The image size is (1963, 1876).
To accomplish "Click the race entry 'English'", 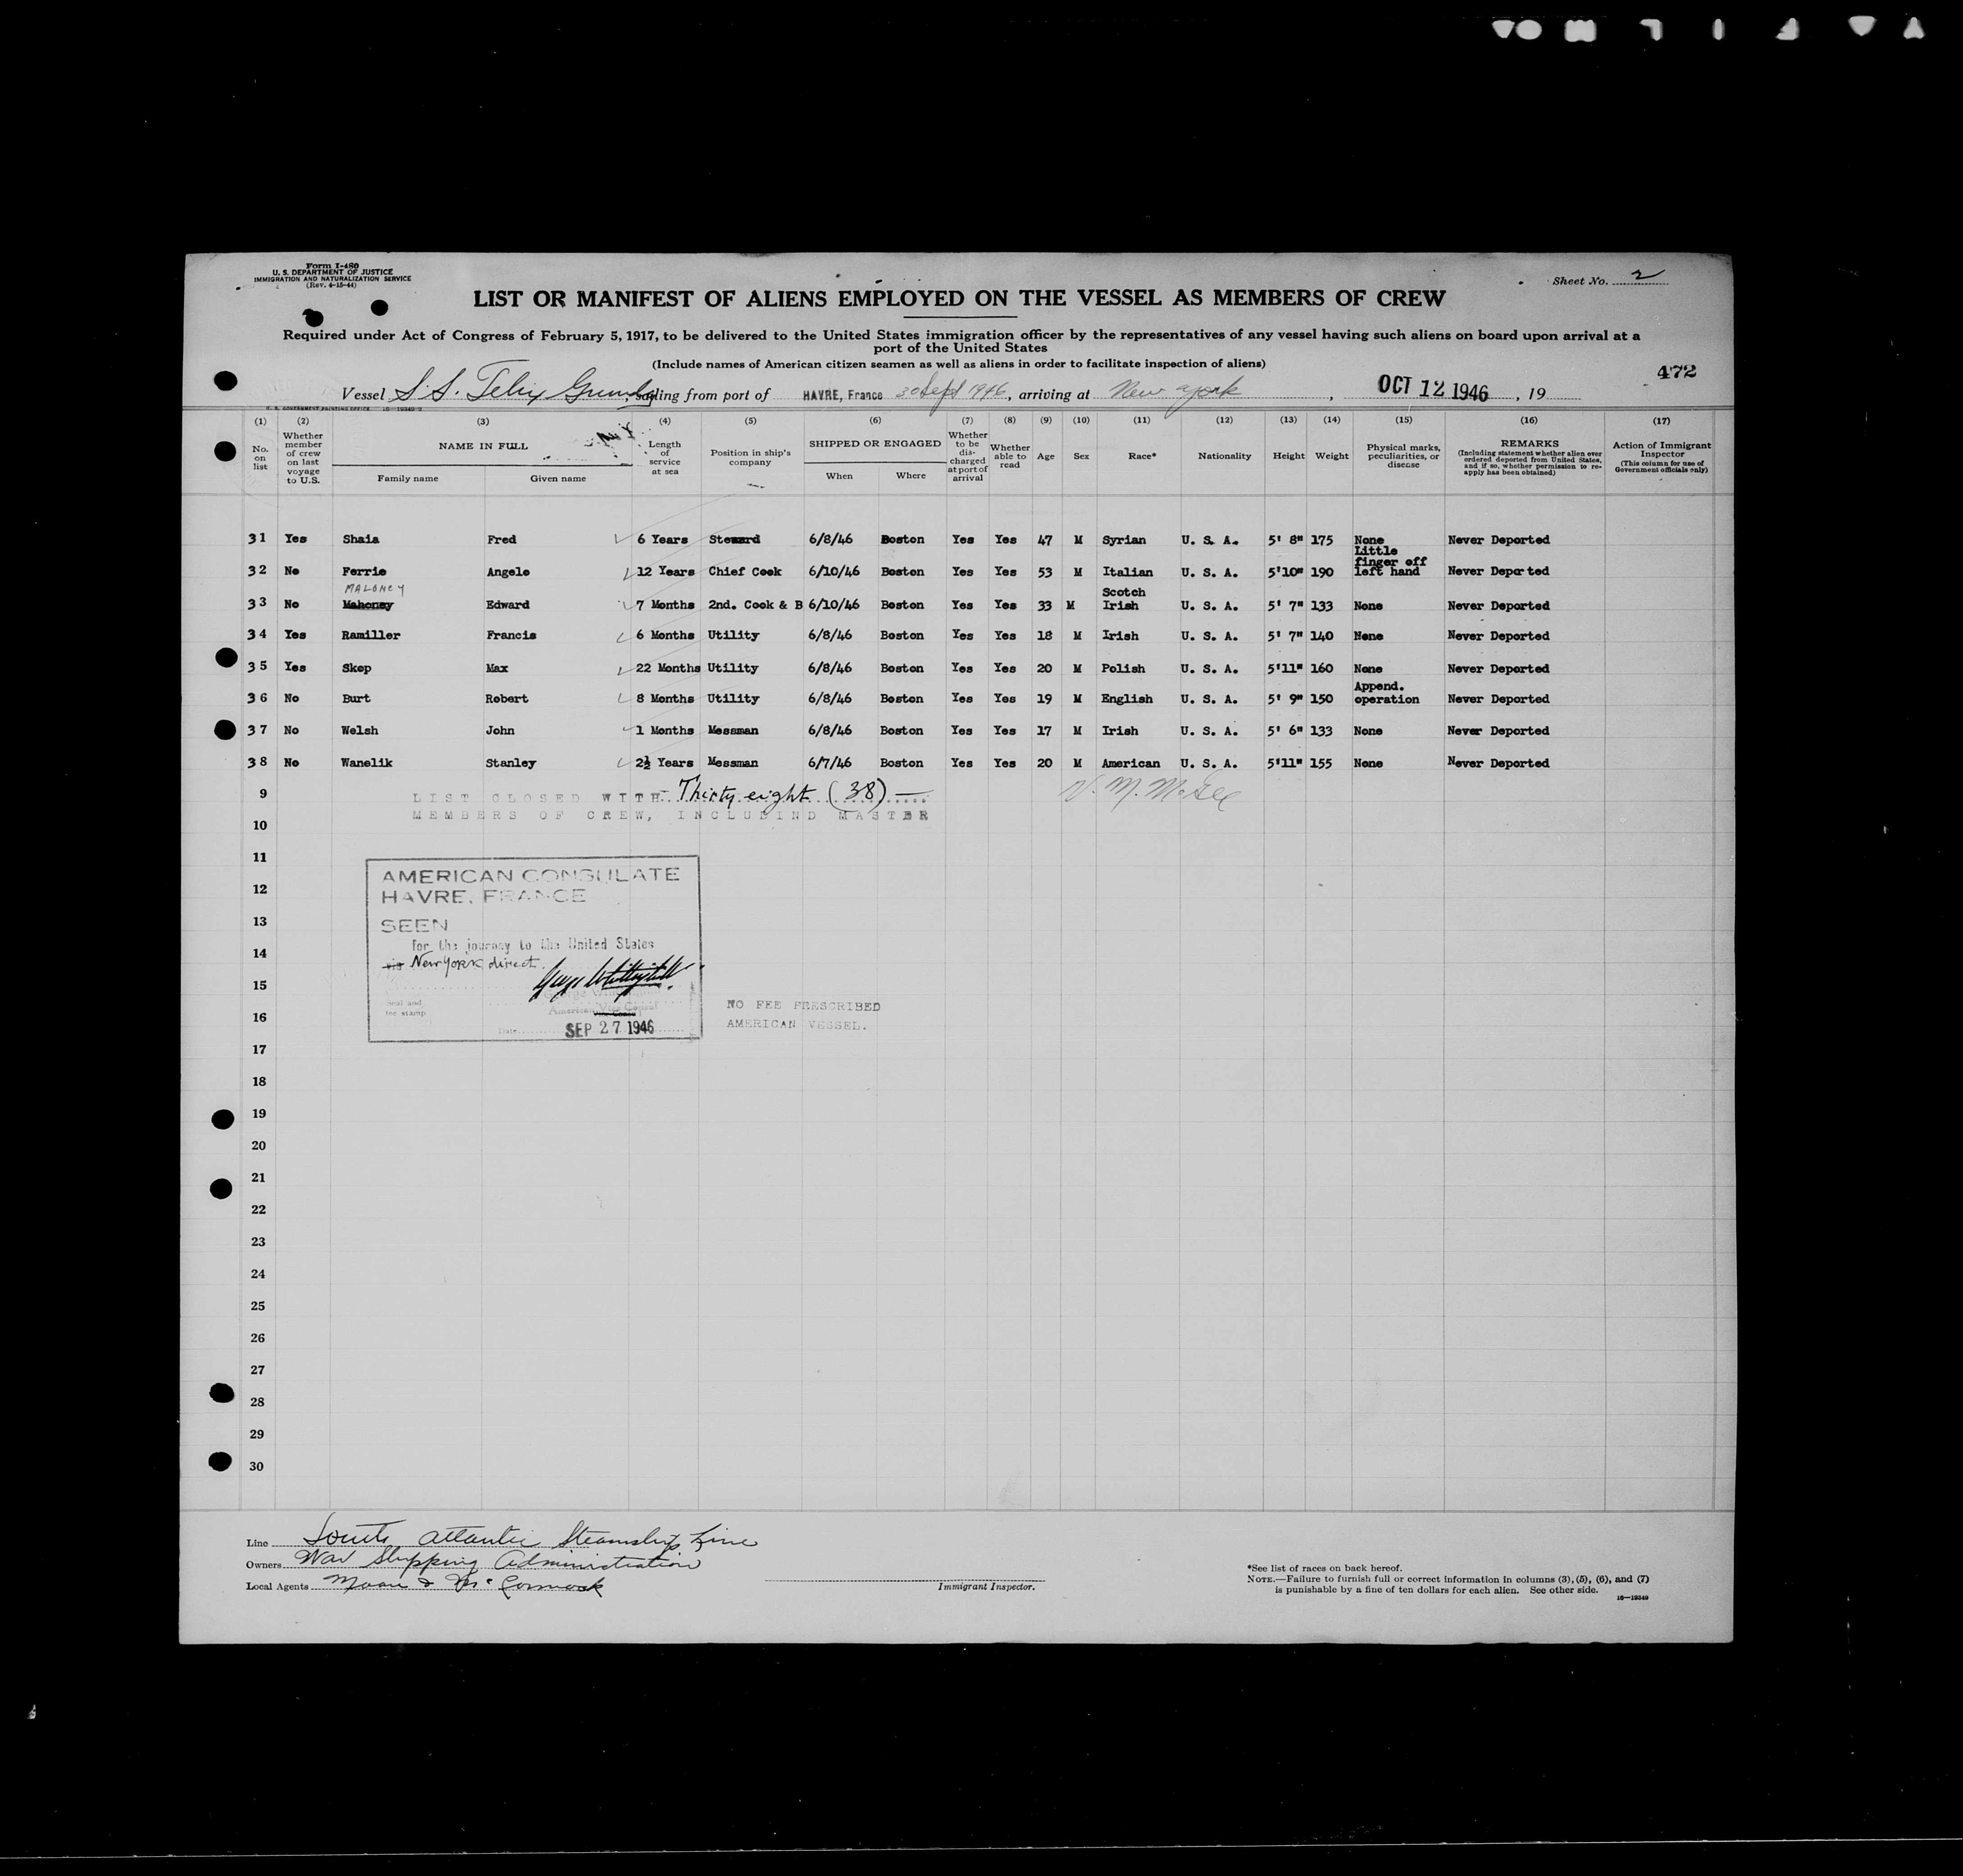I will pyautogui.click(x=1127, y=698).
